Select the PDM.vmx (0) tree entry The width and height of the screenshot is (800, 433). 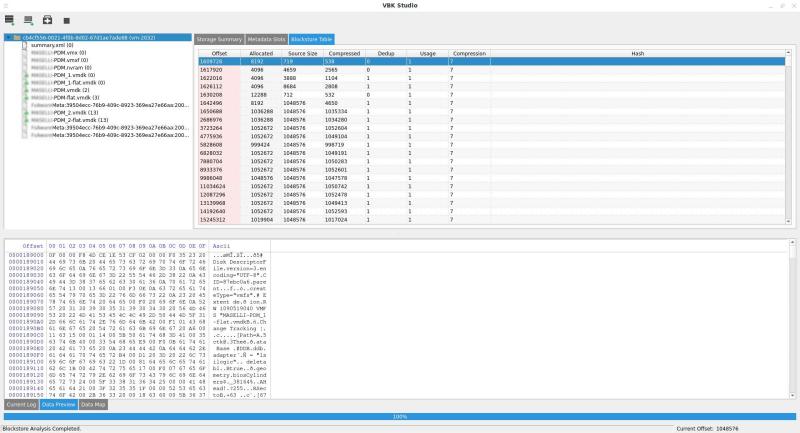58,53
